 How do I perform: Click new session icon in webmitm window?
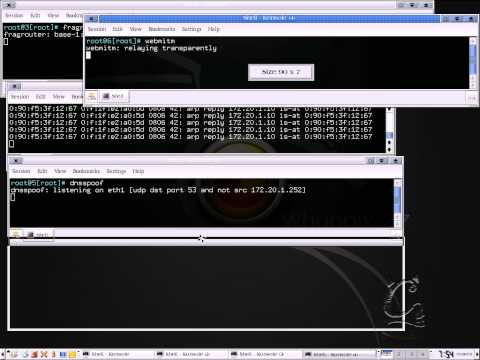[92, 96]
